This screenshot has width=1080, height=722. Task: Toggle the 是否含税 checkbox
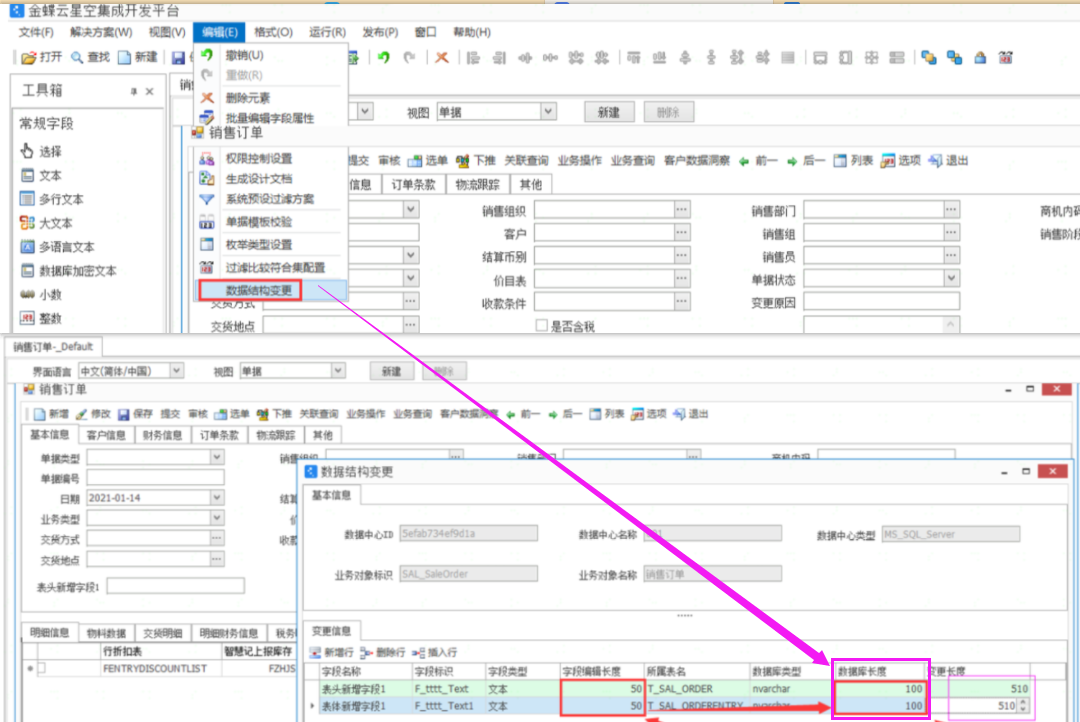pos(542,325)
